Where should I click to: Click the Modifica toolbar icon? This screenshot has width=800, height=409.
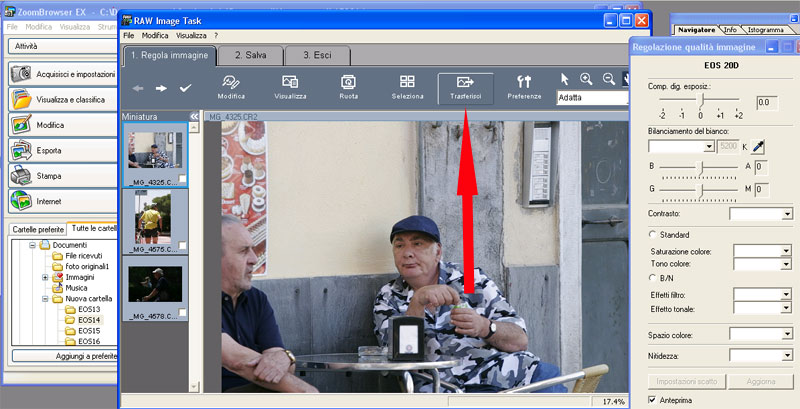[x=232, y=87]
